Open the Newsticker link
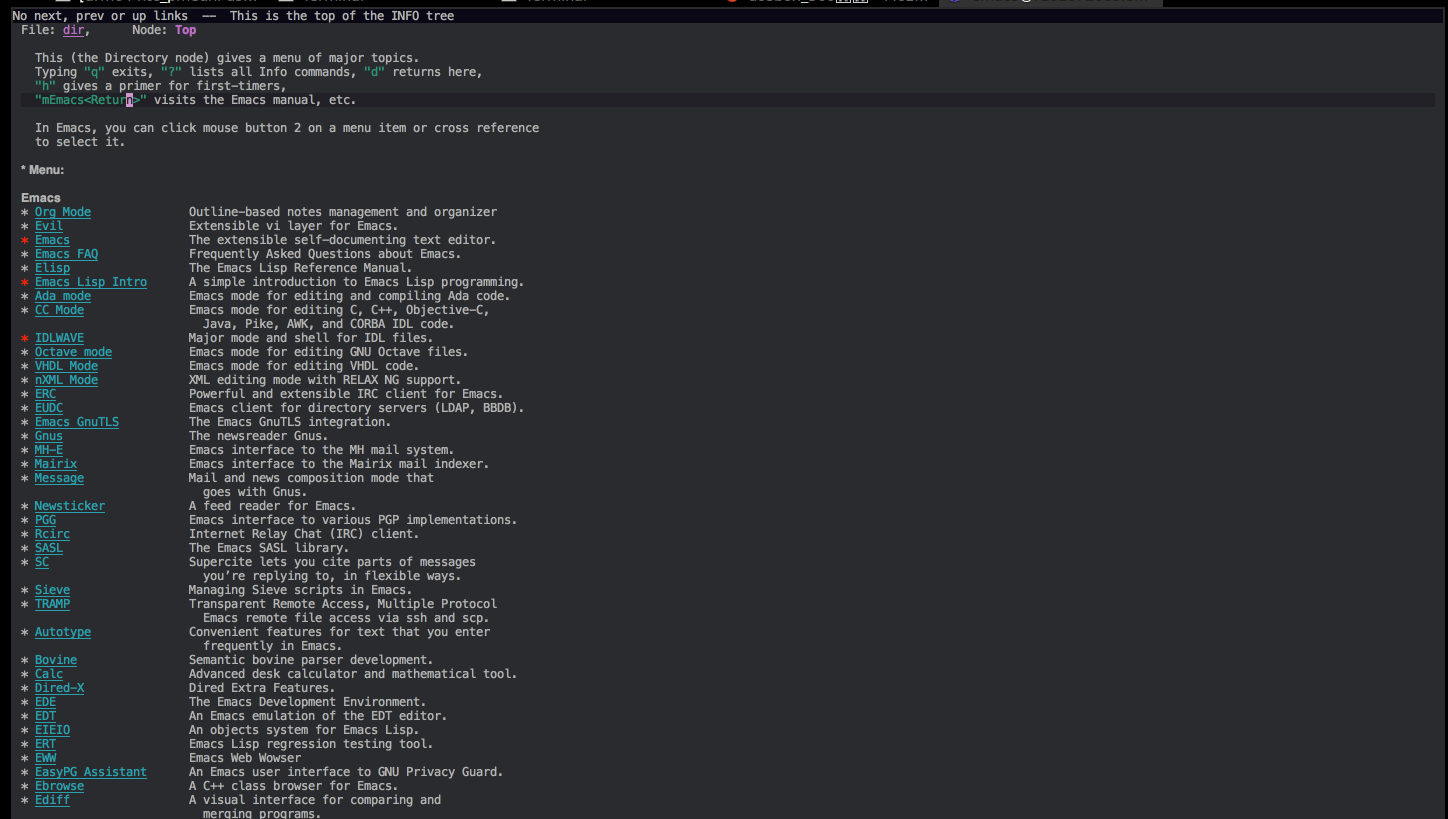 click(x=70, y=506)
